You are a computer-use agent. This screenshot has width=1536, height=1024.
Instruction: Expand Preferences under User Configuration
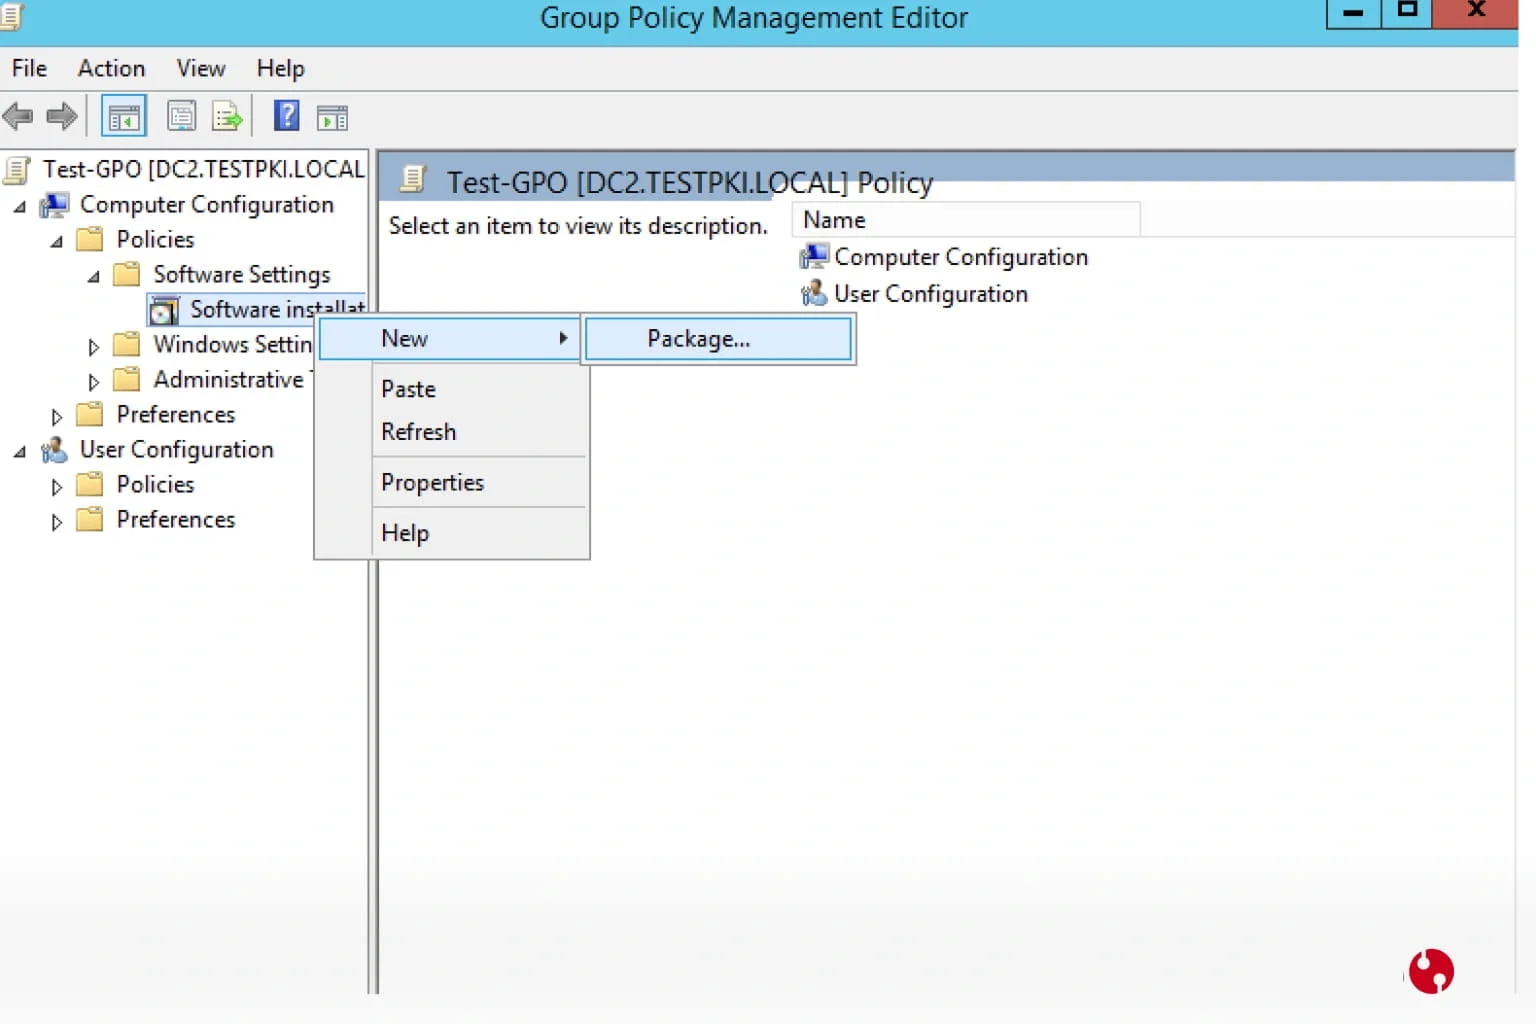click(x=56, y=522)
